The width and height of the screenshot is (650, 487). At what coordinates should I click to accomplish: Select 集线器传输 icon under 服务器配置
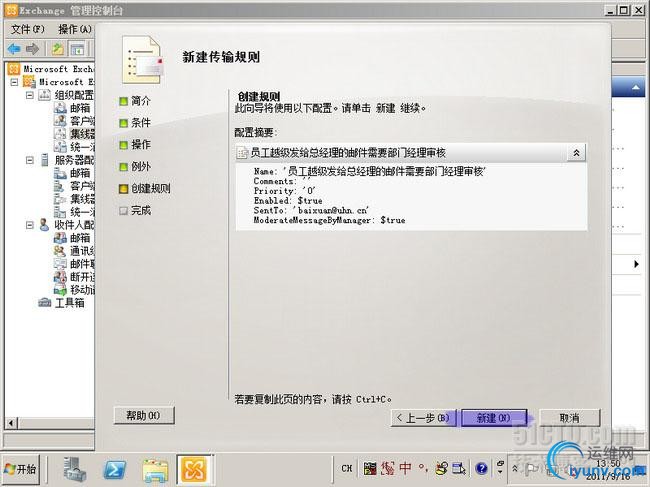pos(60,199)
